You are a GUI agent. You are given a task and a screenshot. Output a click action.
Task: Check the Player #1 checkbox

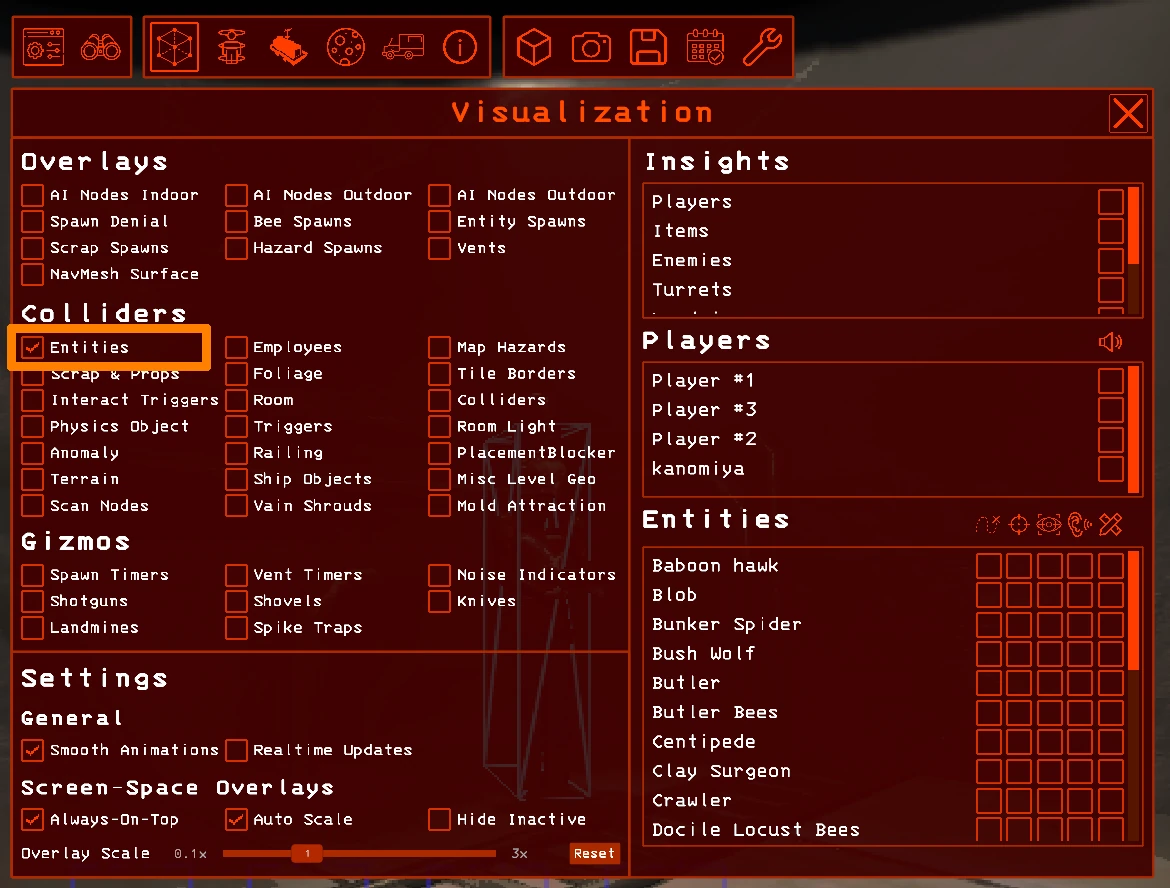click(1110, 381)
